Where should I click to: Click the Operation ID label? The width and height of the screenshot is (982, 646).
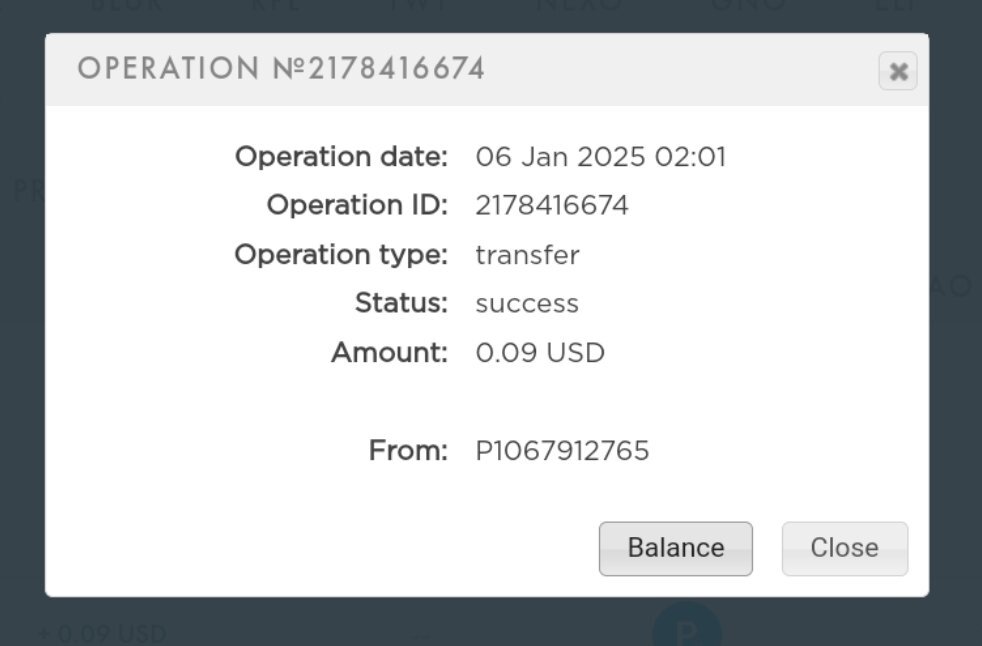tap(357, 206)
